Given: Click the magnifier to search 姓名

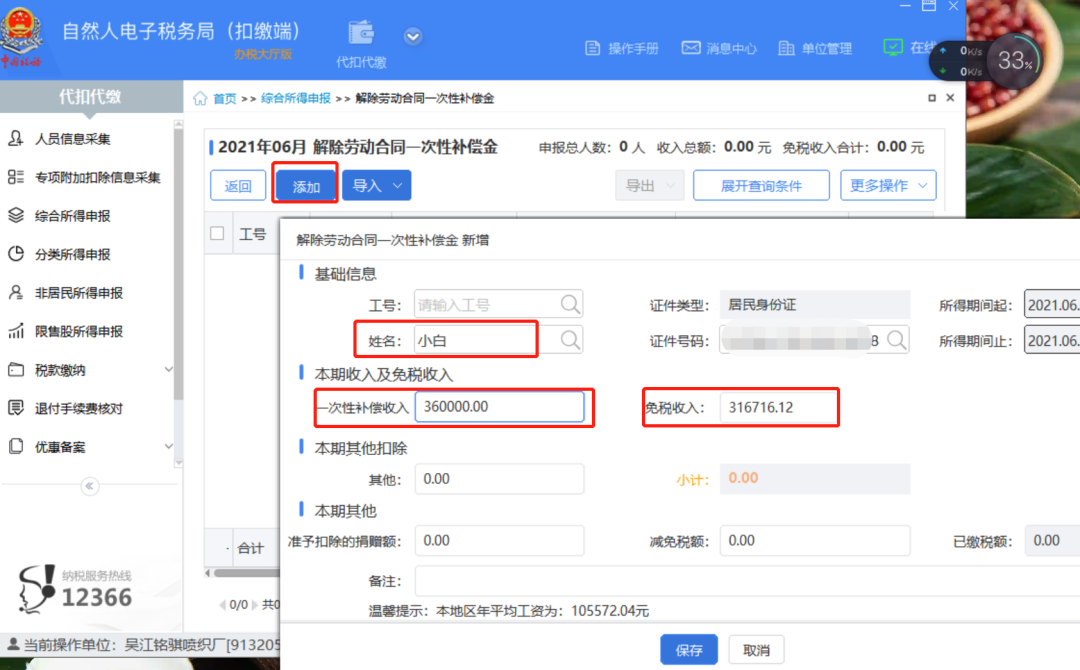Looking at the screenshot, I should click(x=569, y=338).
